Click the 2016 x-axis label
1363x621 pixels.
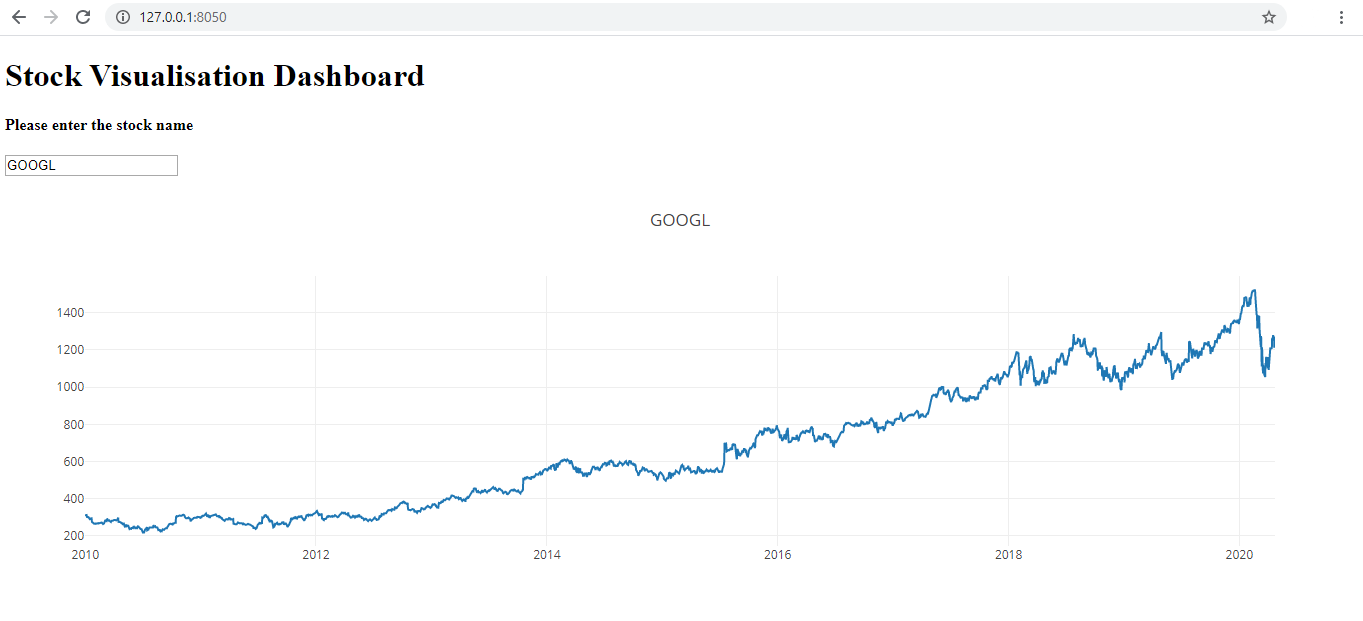[x=777, y=554]
